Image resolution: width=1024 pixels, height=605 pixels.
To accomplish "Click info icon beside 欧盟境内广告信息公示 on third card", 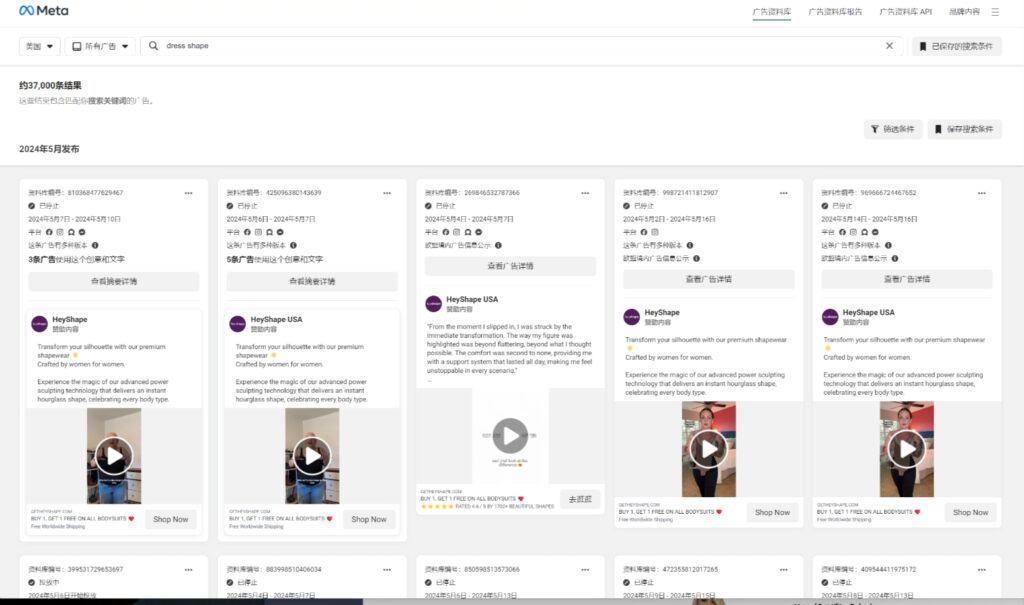I will coord(498,246).
